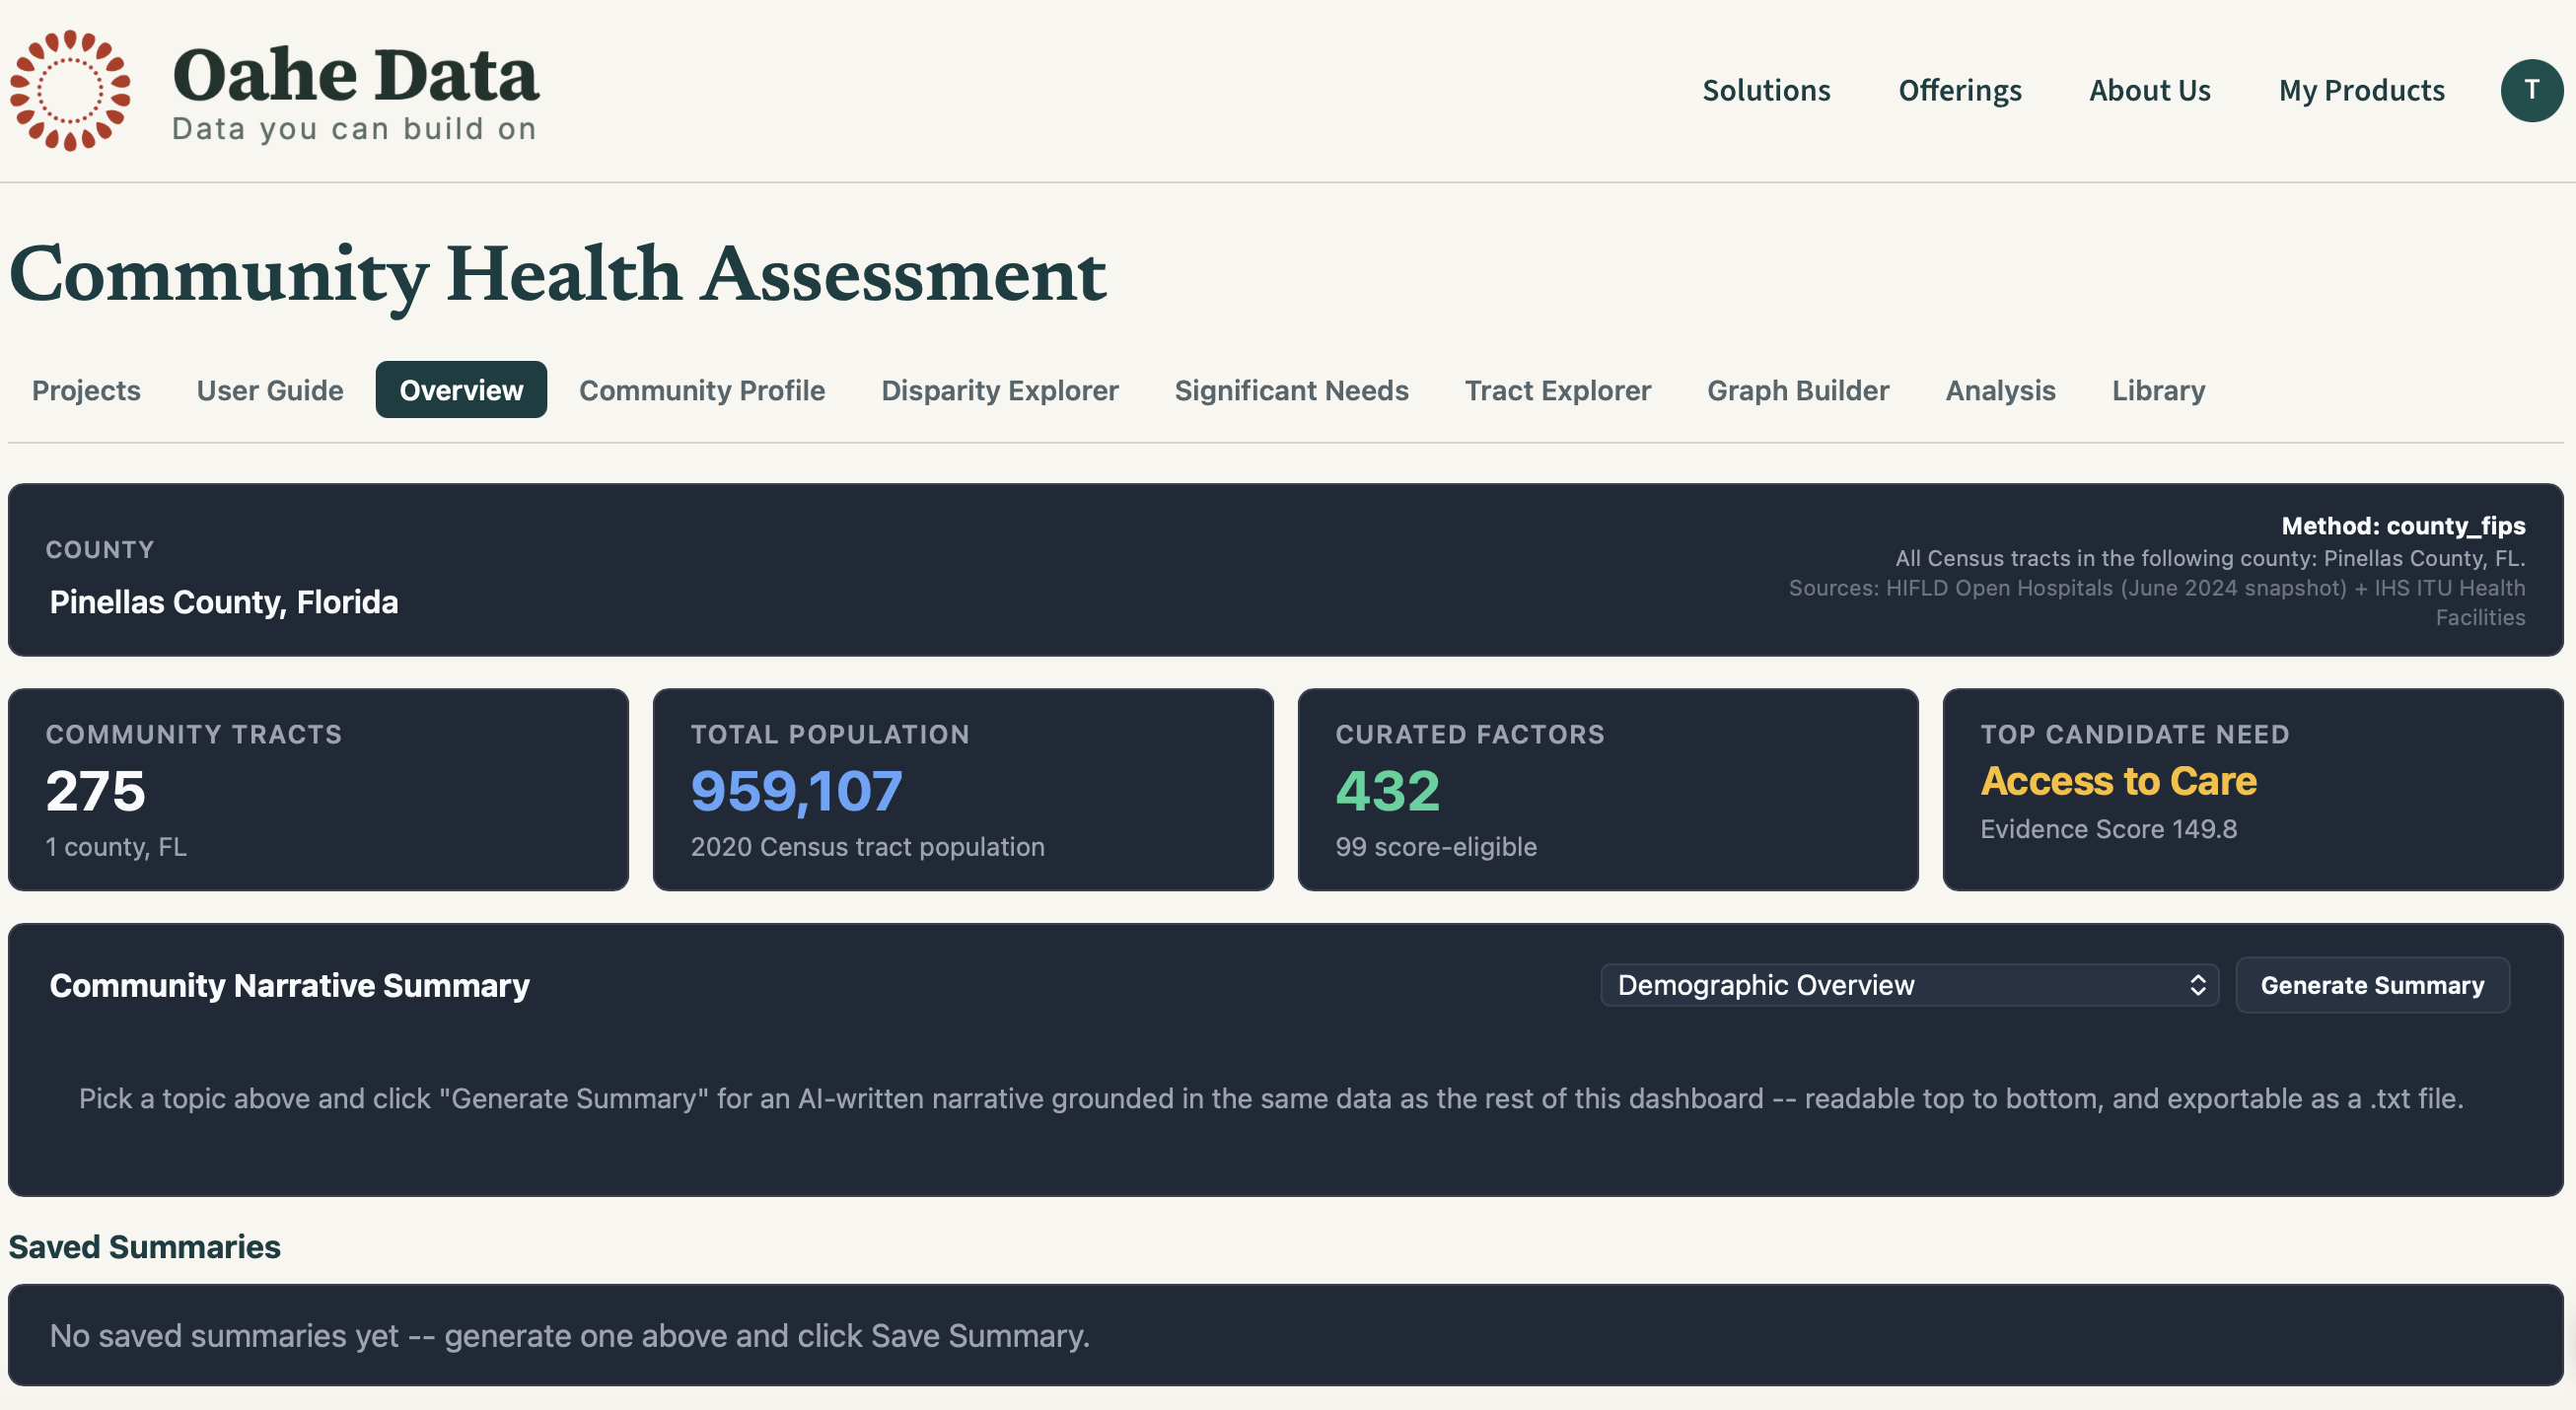This screenshot has width=2576, height=1410.
Task: Click the No saved summaries yet message
Action: tap(570, 1336)
